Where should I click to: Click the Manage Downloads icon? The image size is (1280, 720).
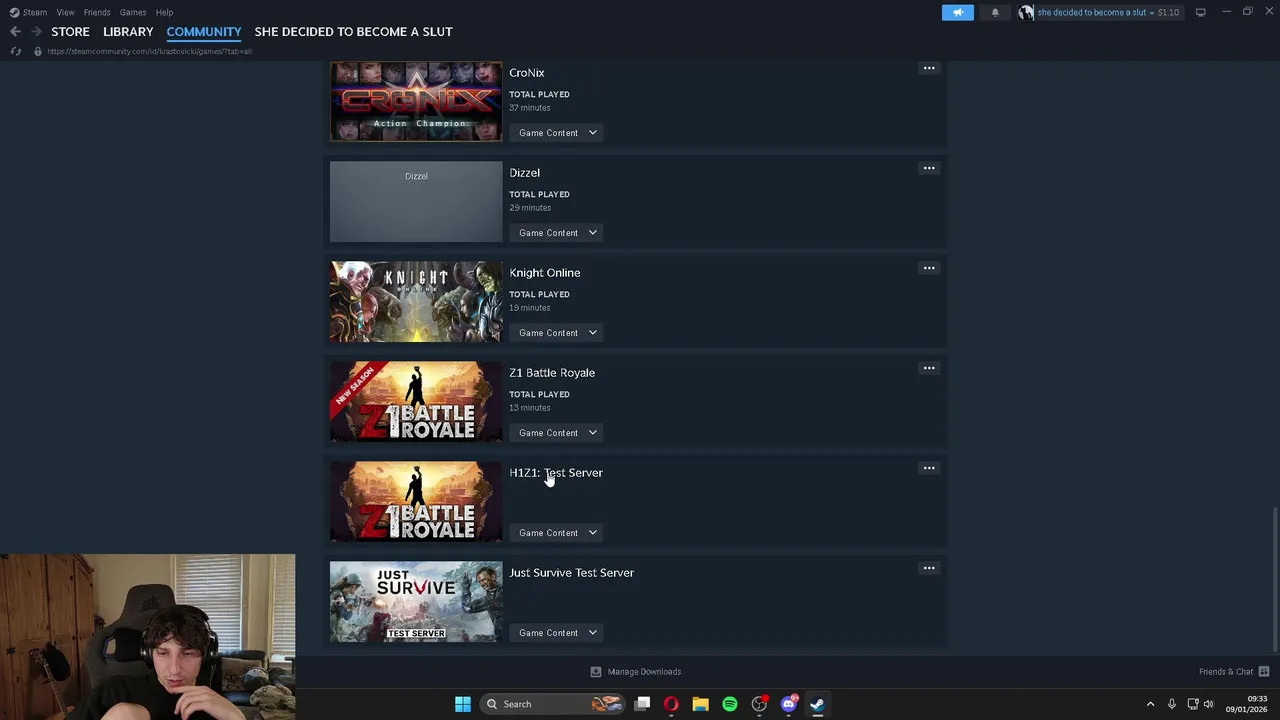(x=596, y=672)
